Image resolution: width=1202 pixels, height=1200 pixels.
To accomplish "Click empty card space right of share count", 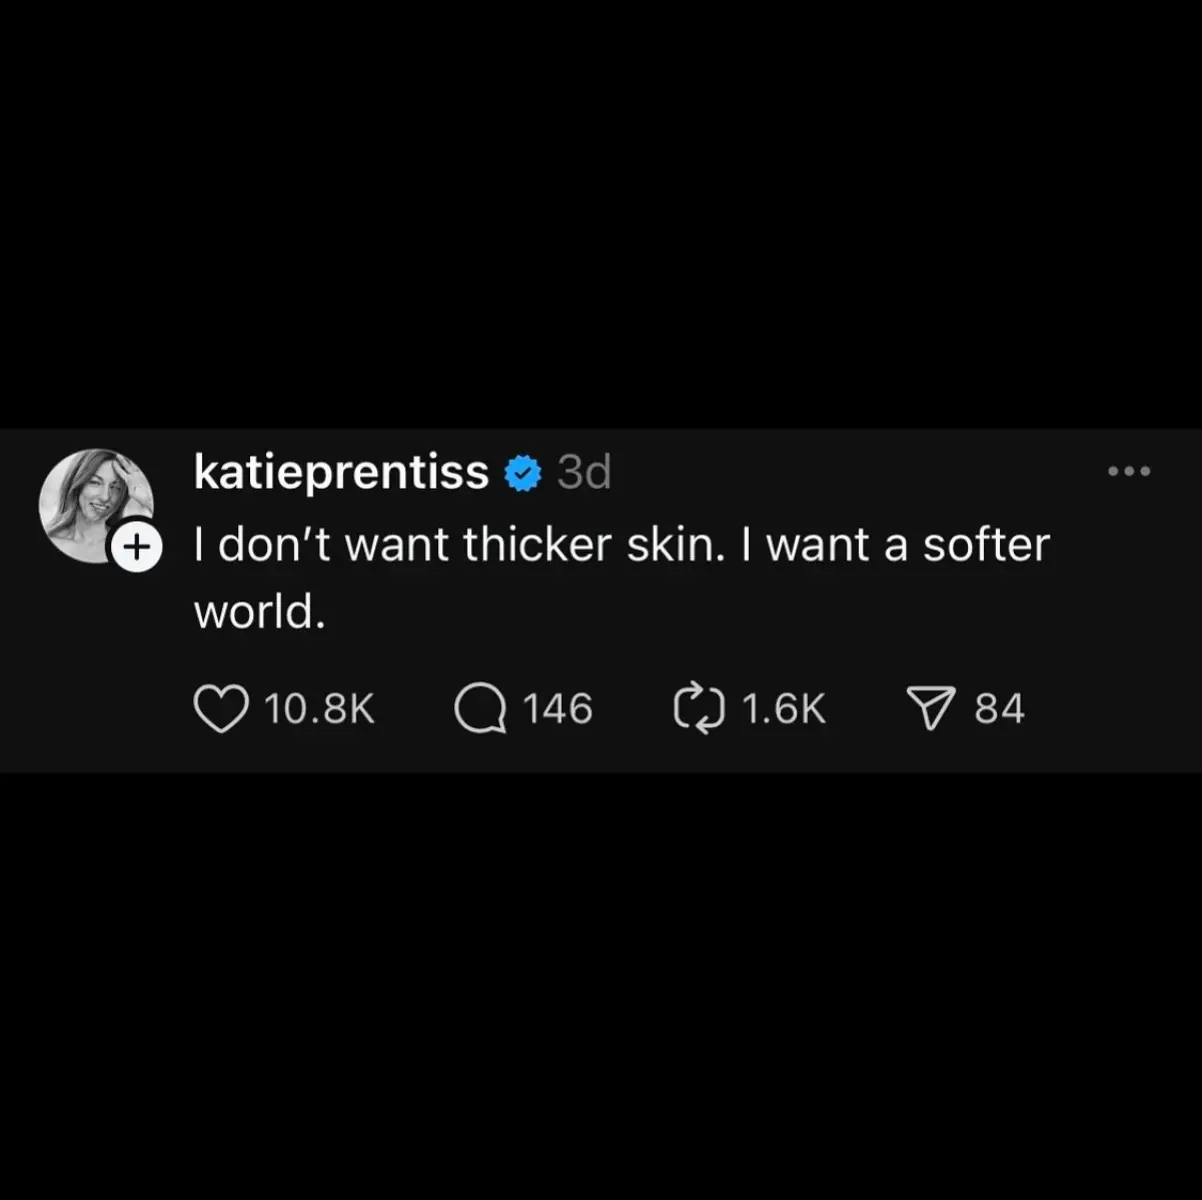I will 1110,709.
